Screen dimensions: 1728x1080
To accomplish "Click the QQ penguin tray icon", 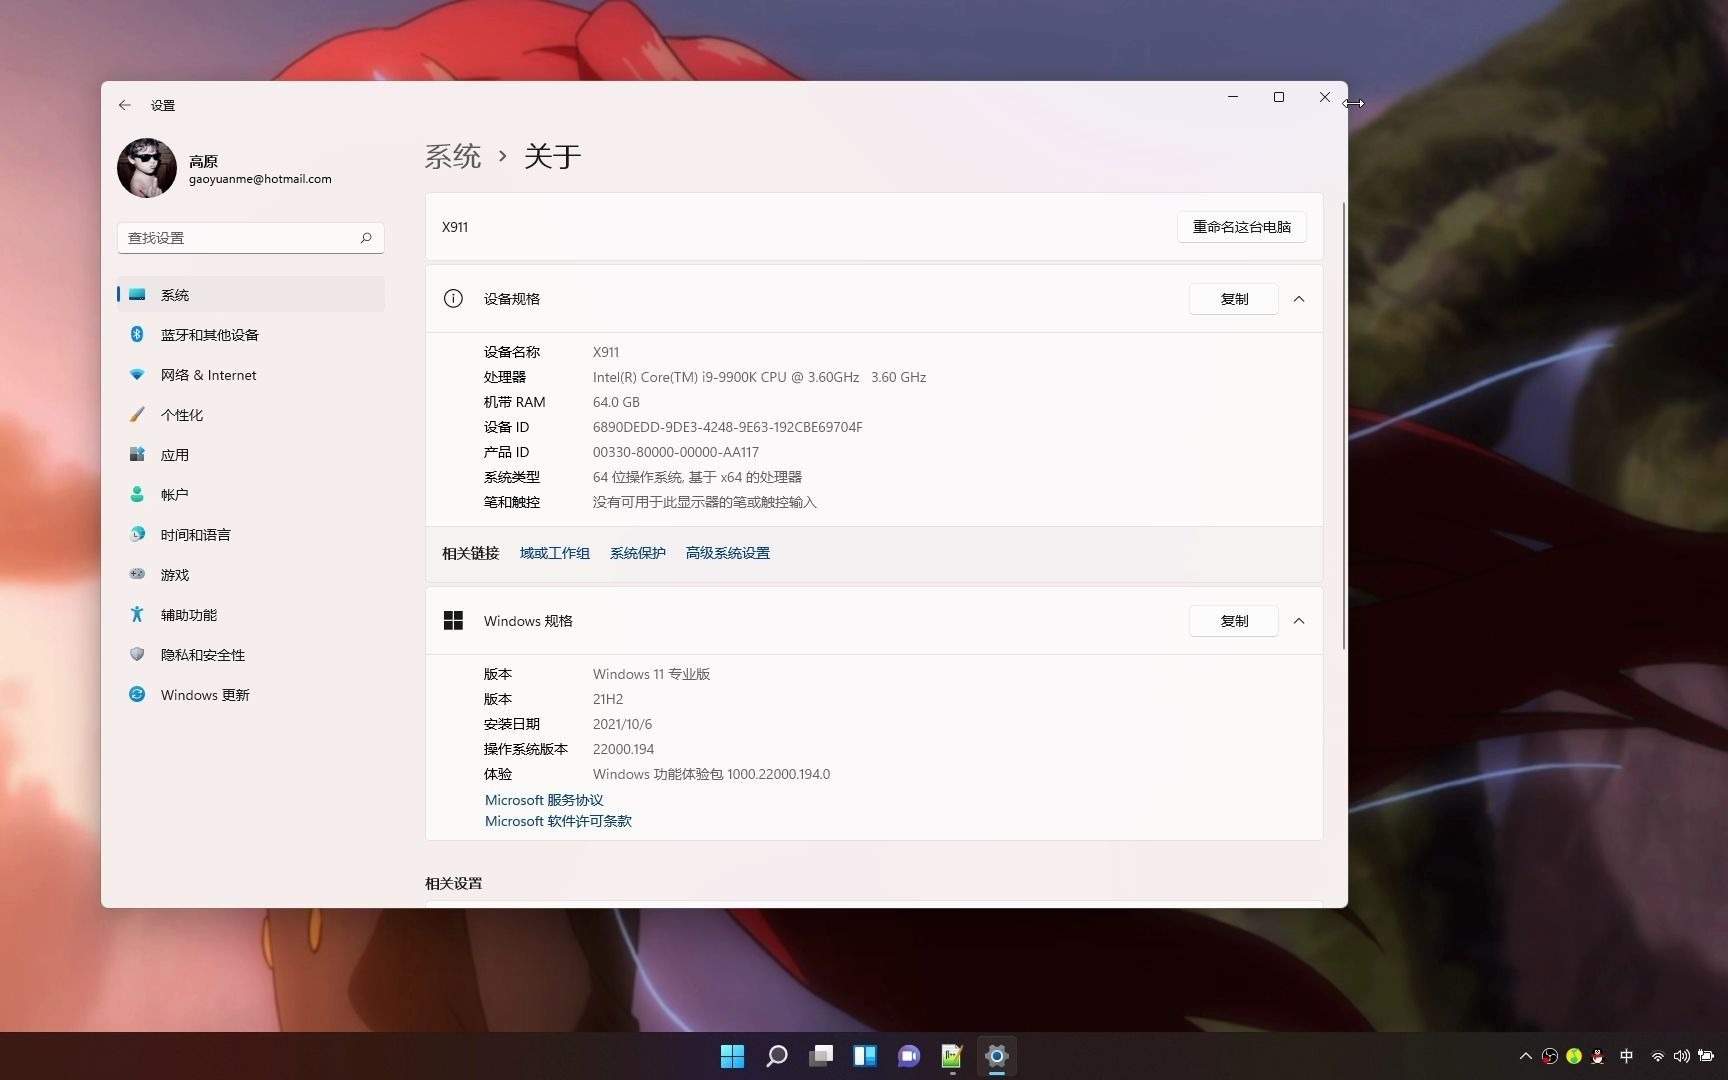I will click(1598, 1056).
